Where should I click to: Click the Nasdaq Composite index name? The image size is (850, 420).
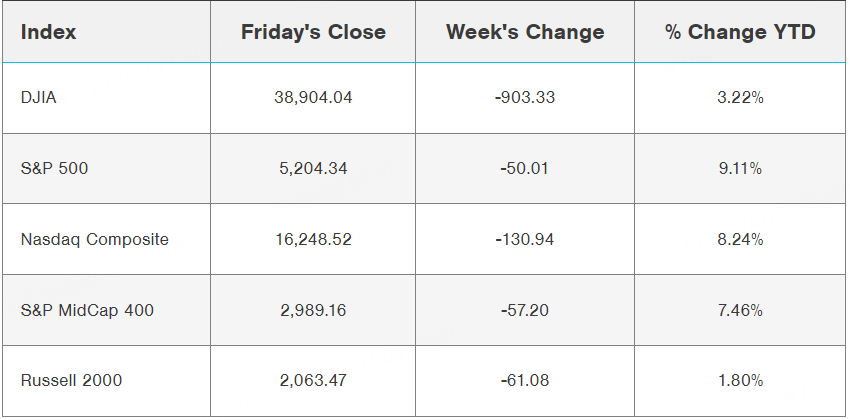click(94, 239)
